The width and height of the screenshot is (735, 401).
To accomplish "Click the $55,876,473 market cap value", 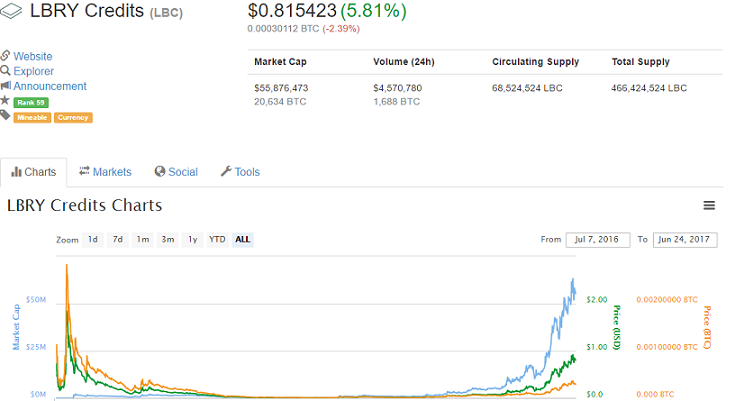I will pos(281,88).
